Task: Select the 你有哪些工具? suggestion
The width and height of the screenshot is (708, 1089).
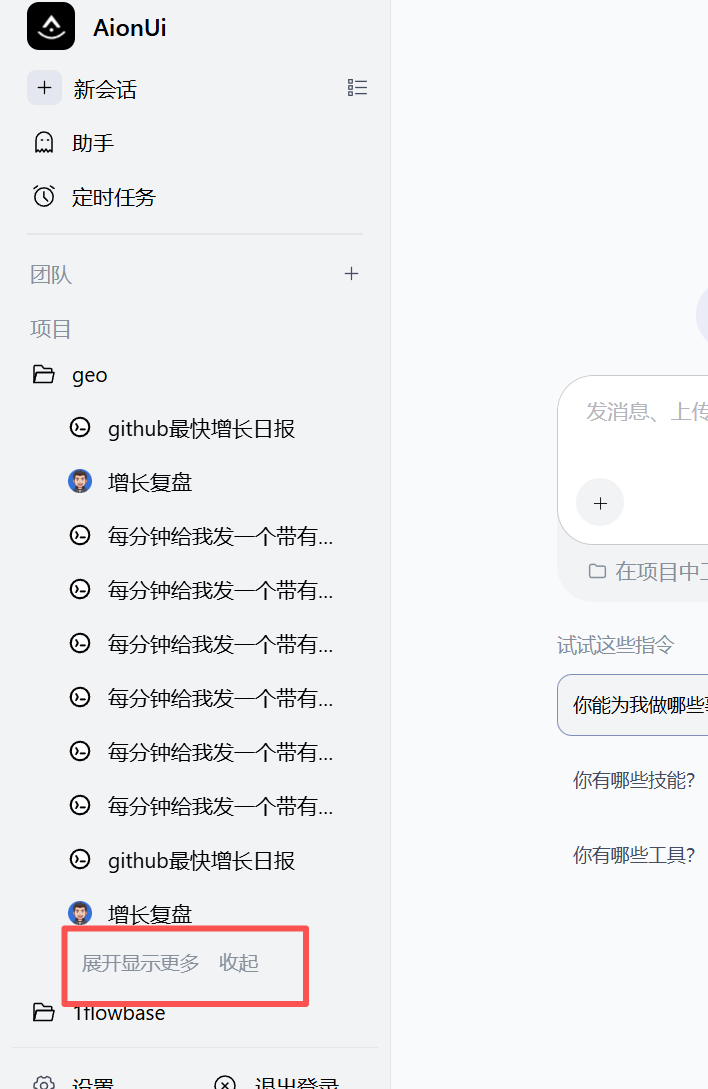Action: click(x=634, y=855)
